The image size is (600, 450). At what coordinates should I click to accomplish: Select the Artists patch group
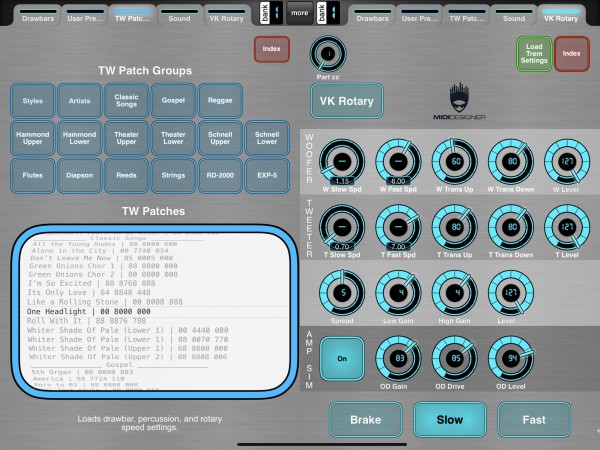pyautogui.click(x=80, y=101)
